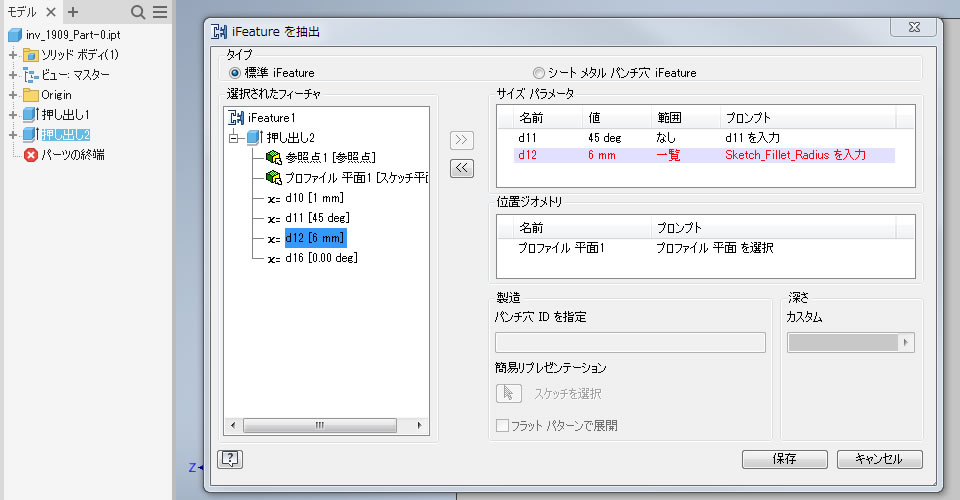Select 押し出し2 in the model browser
The width and height of the screenshot is (960, 500).
66,135
